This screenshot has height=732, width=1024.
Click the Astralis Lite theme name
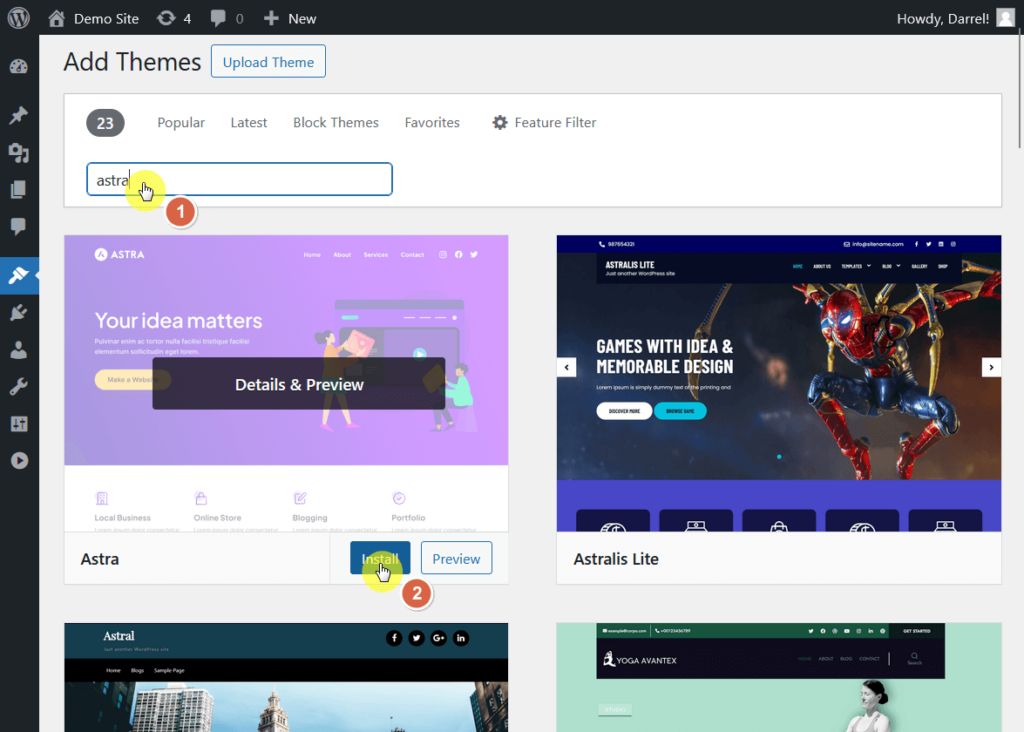(616, 559)
